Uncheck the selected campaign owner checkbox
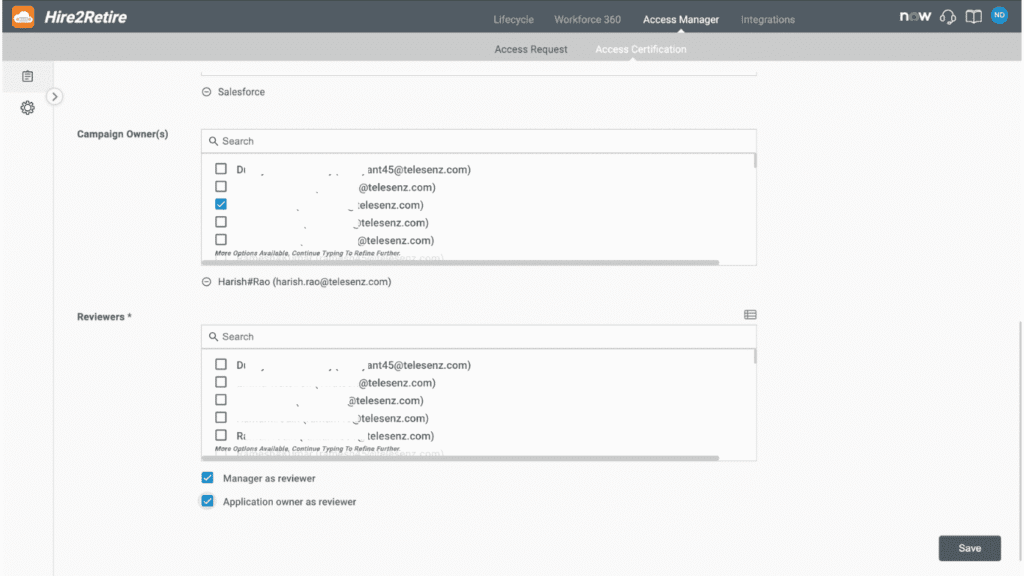Image resolution: width=1024 pixels, height=576 pixels. tap(221, 204)
